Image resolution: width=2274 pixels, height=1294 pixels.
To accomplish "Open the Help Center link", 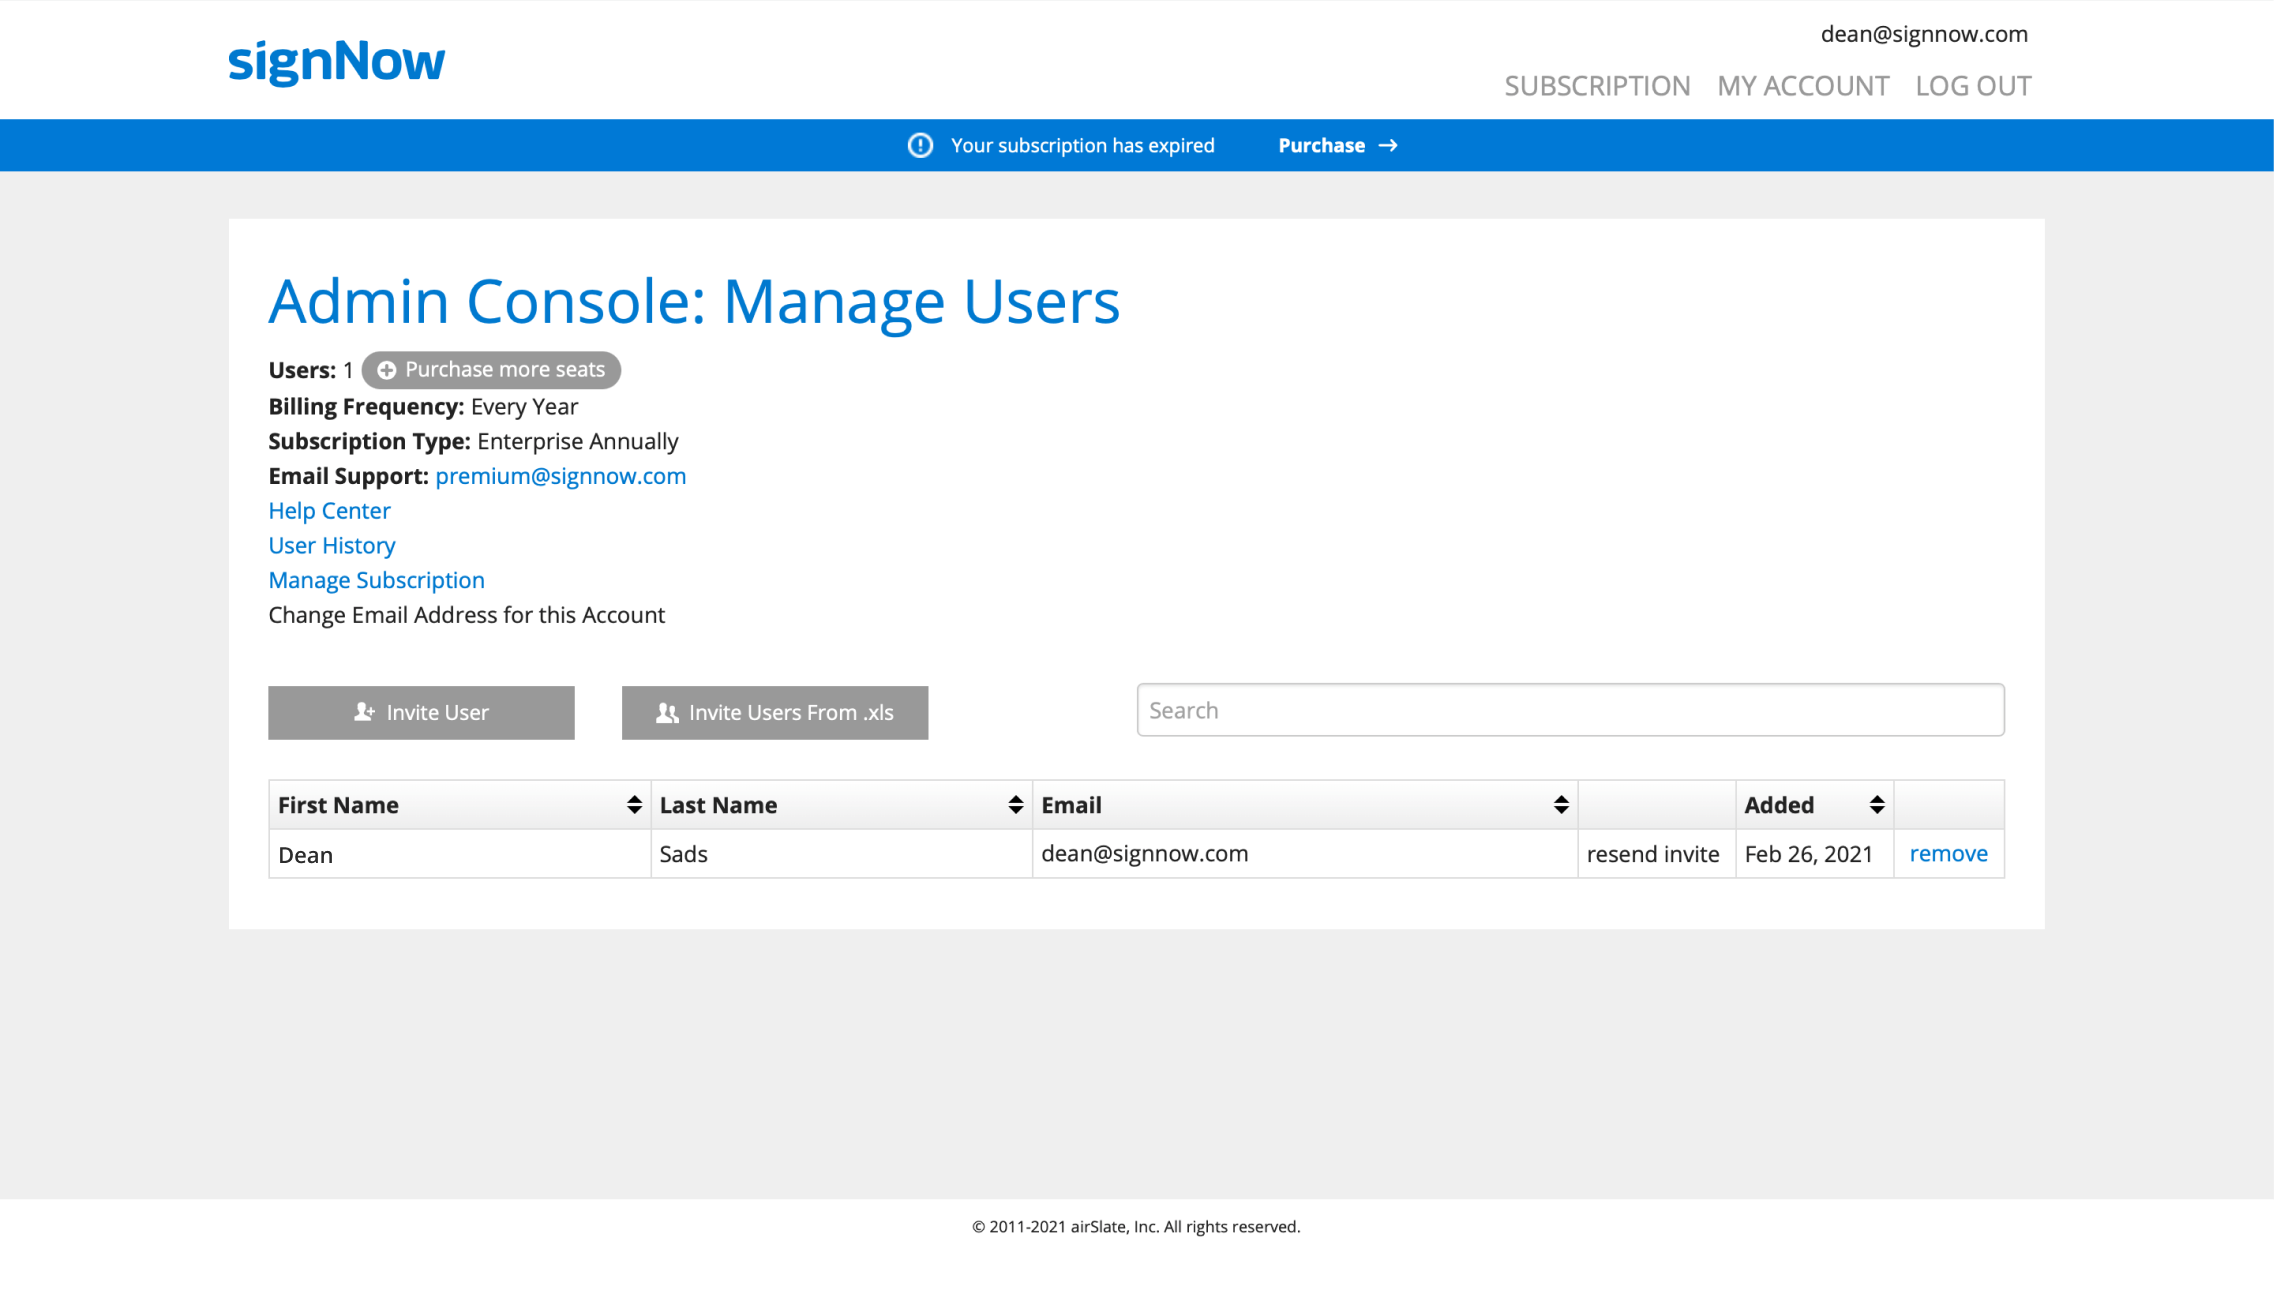I will (x=329, y=511).
